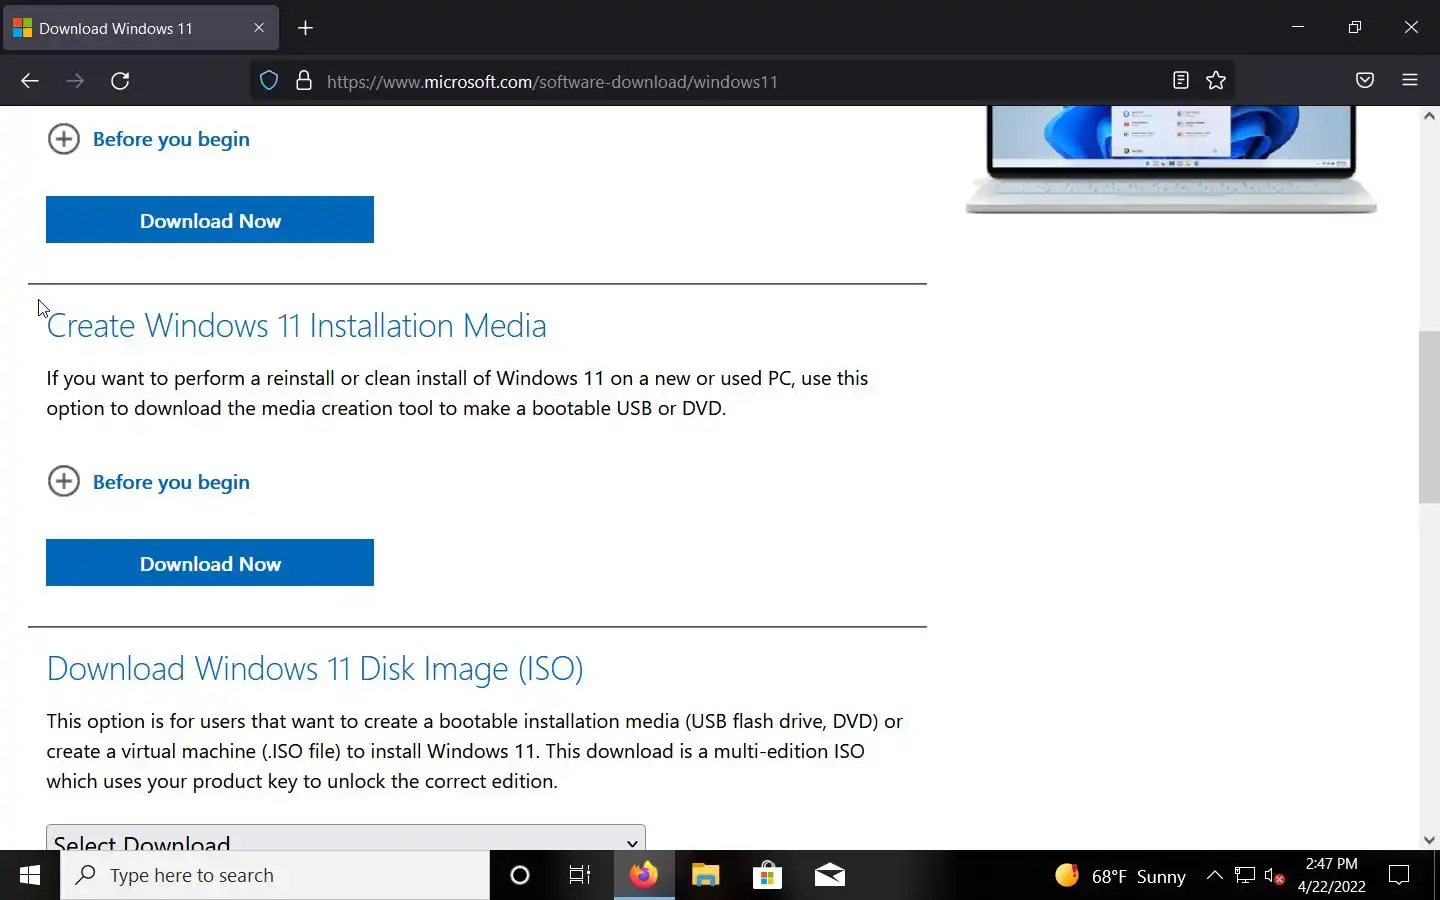This screenshot has height=900, width=1440.
Task: Open the Select Download dropdown
Action: (346, 838)
